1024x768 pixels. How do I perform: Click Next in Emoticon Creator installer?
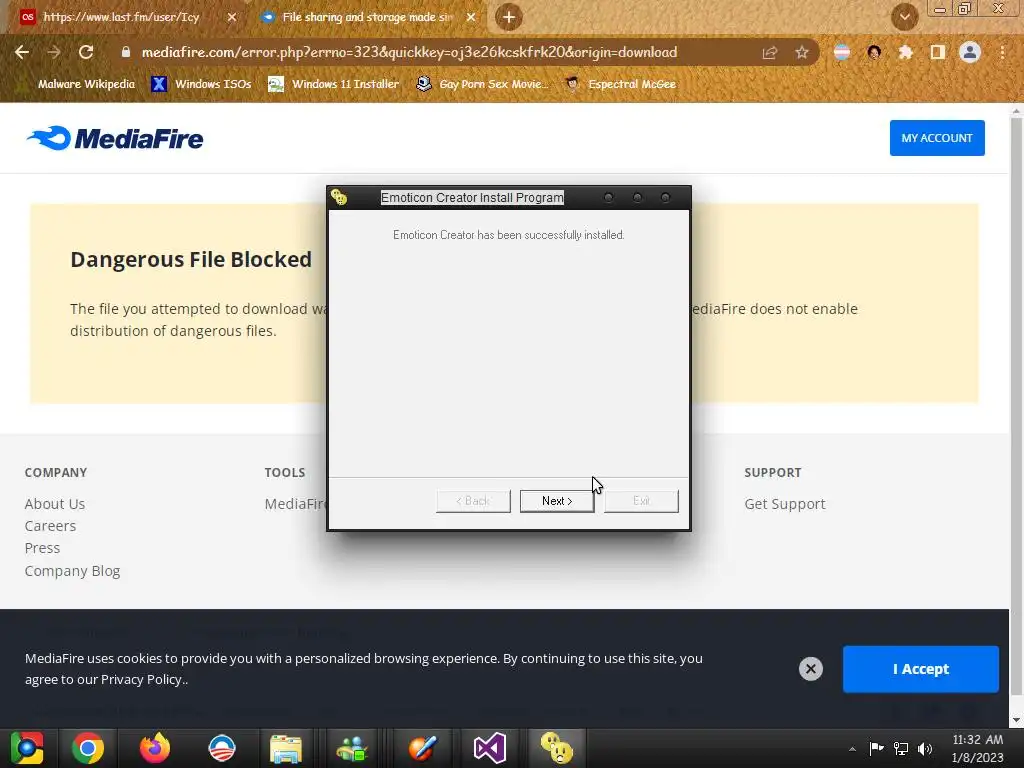[557, 501]
